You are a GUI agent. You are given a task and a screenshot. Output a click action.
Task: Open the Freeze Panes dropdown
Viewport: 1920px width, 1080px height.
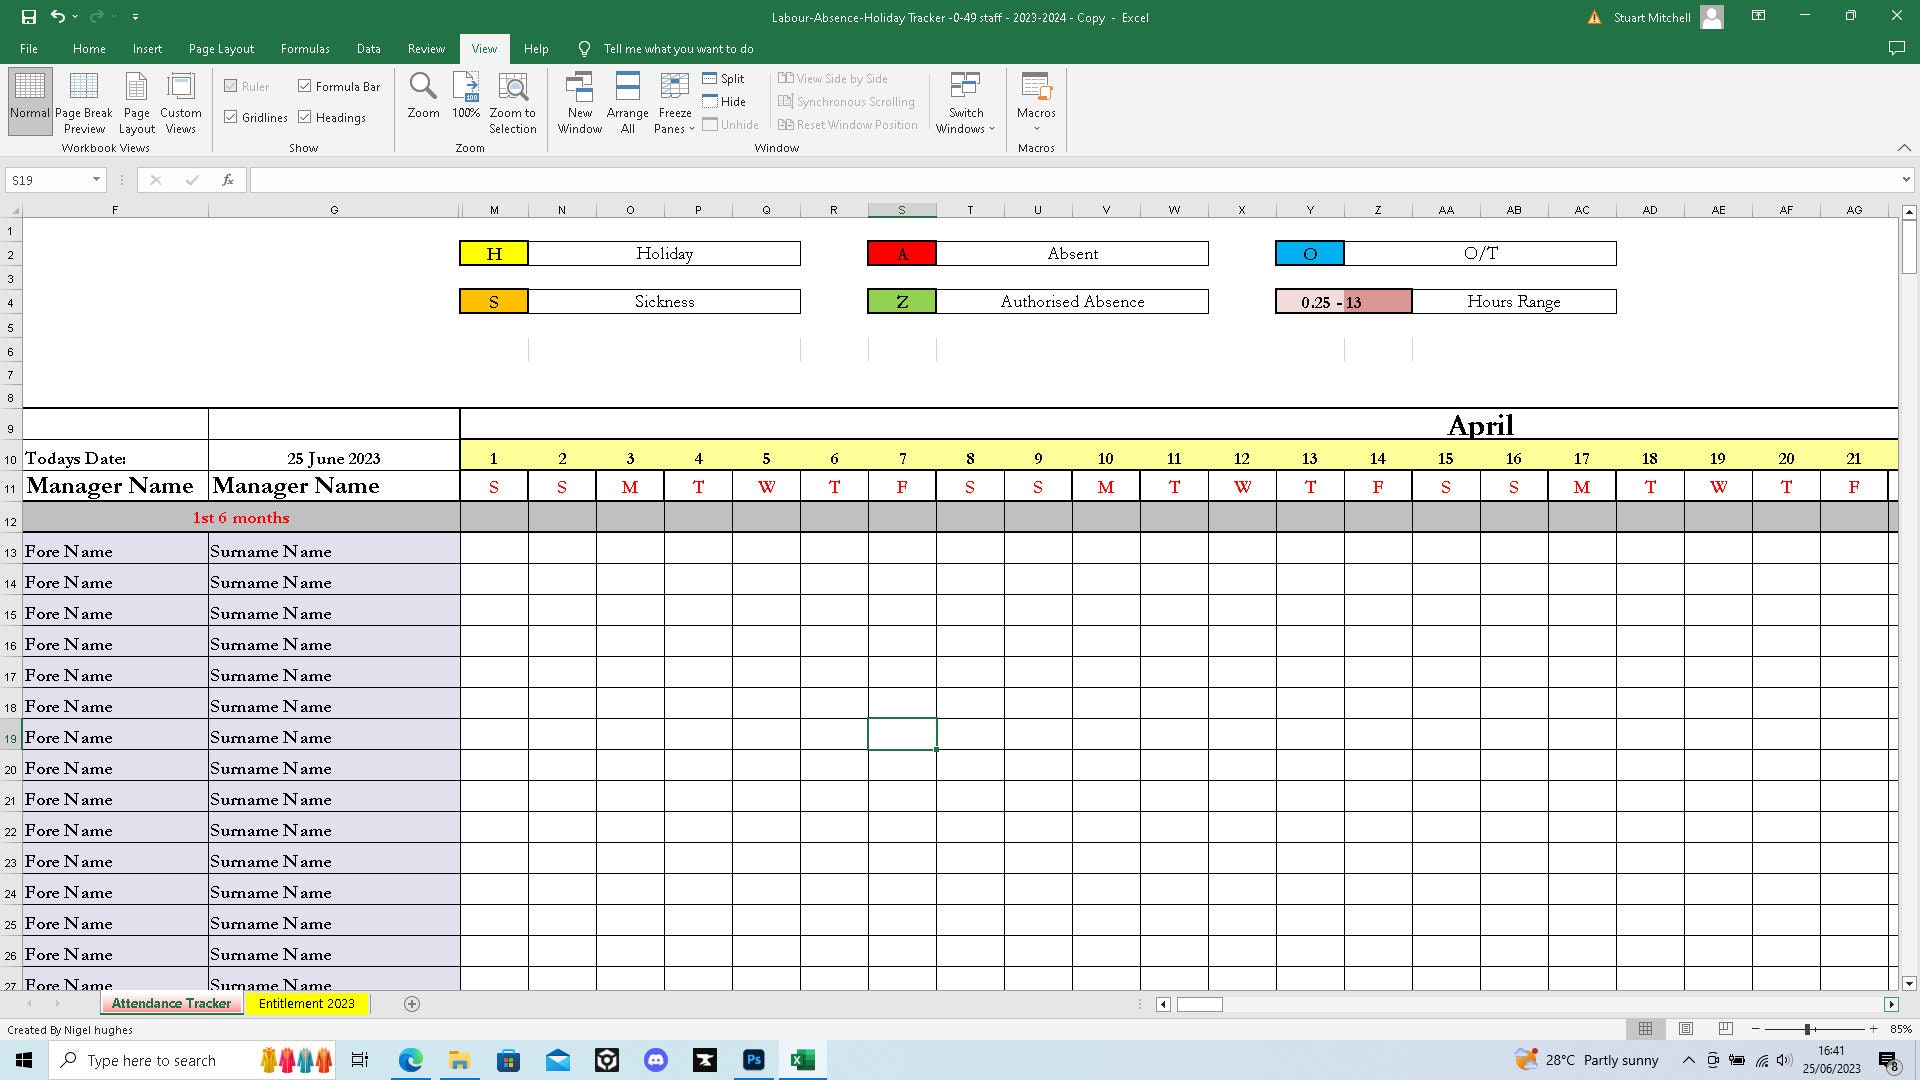674,101
